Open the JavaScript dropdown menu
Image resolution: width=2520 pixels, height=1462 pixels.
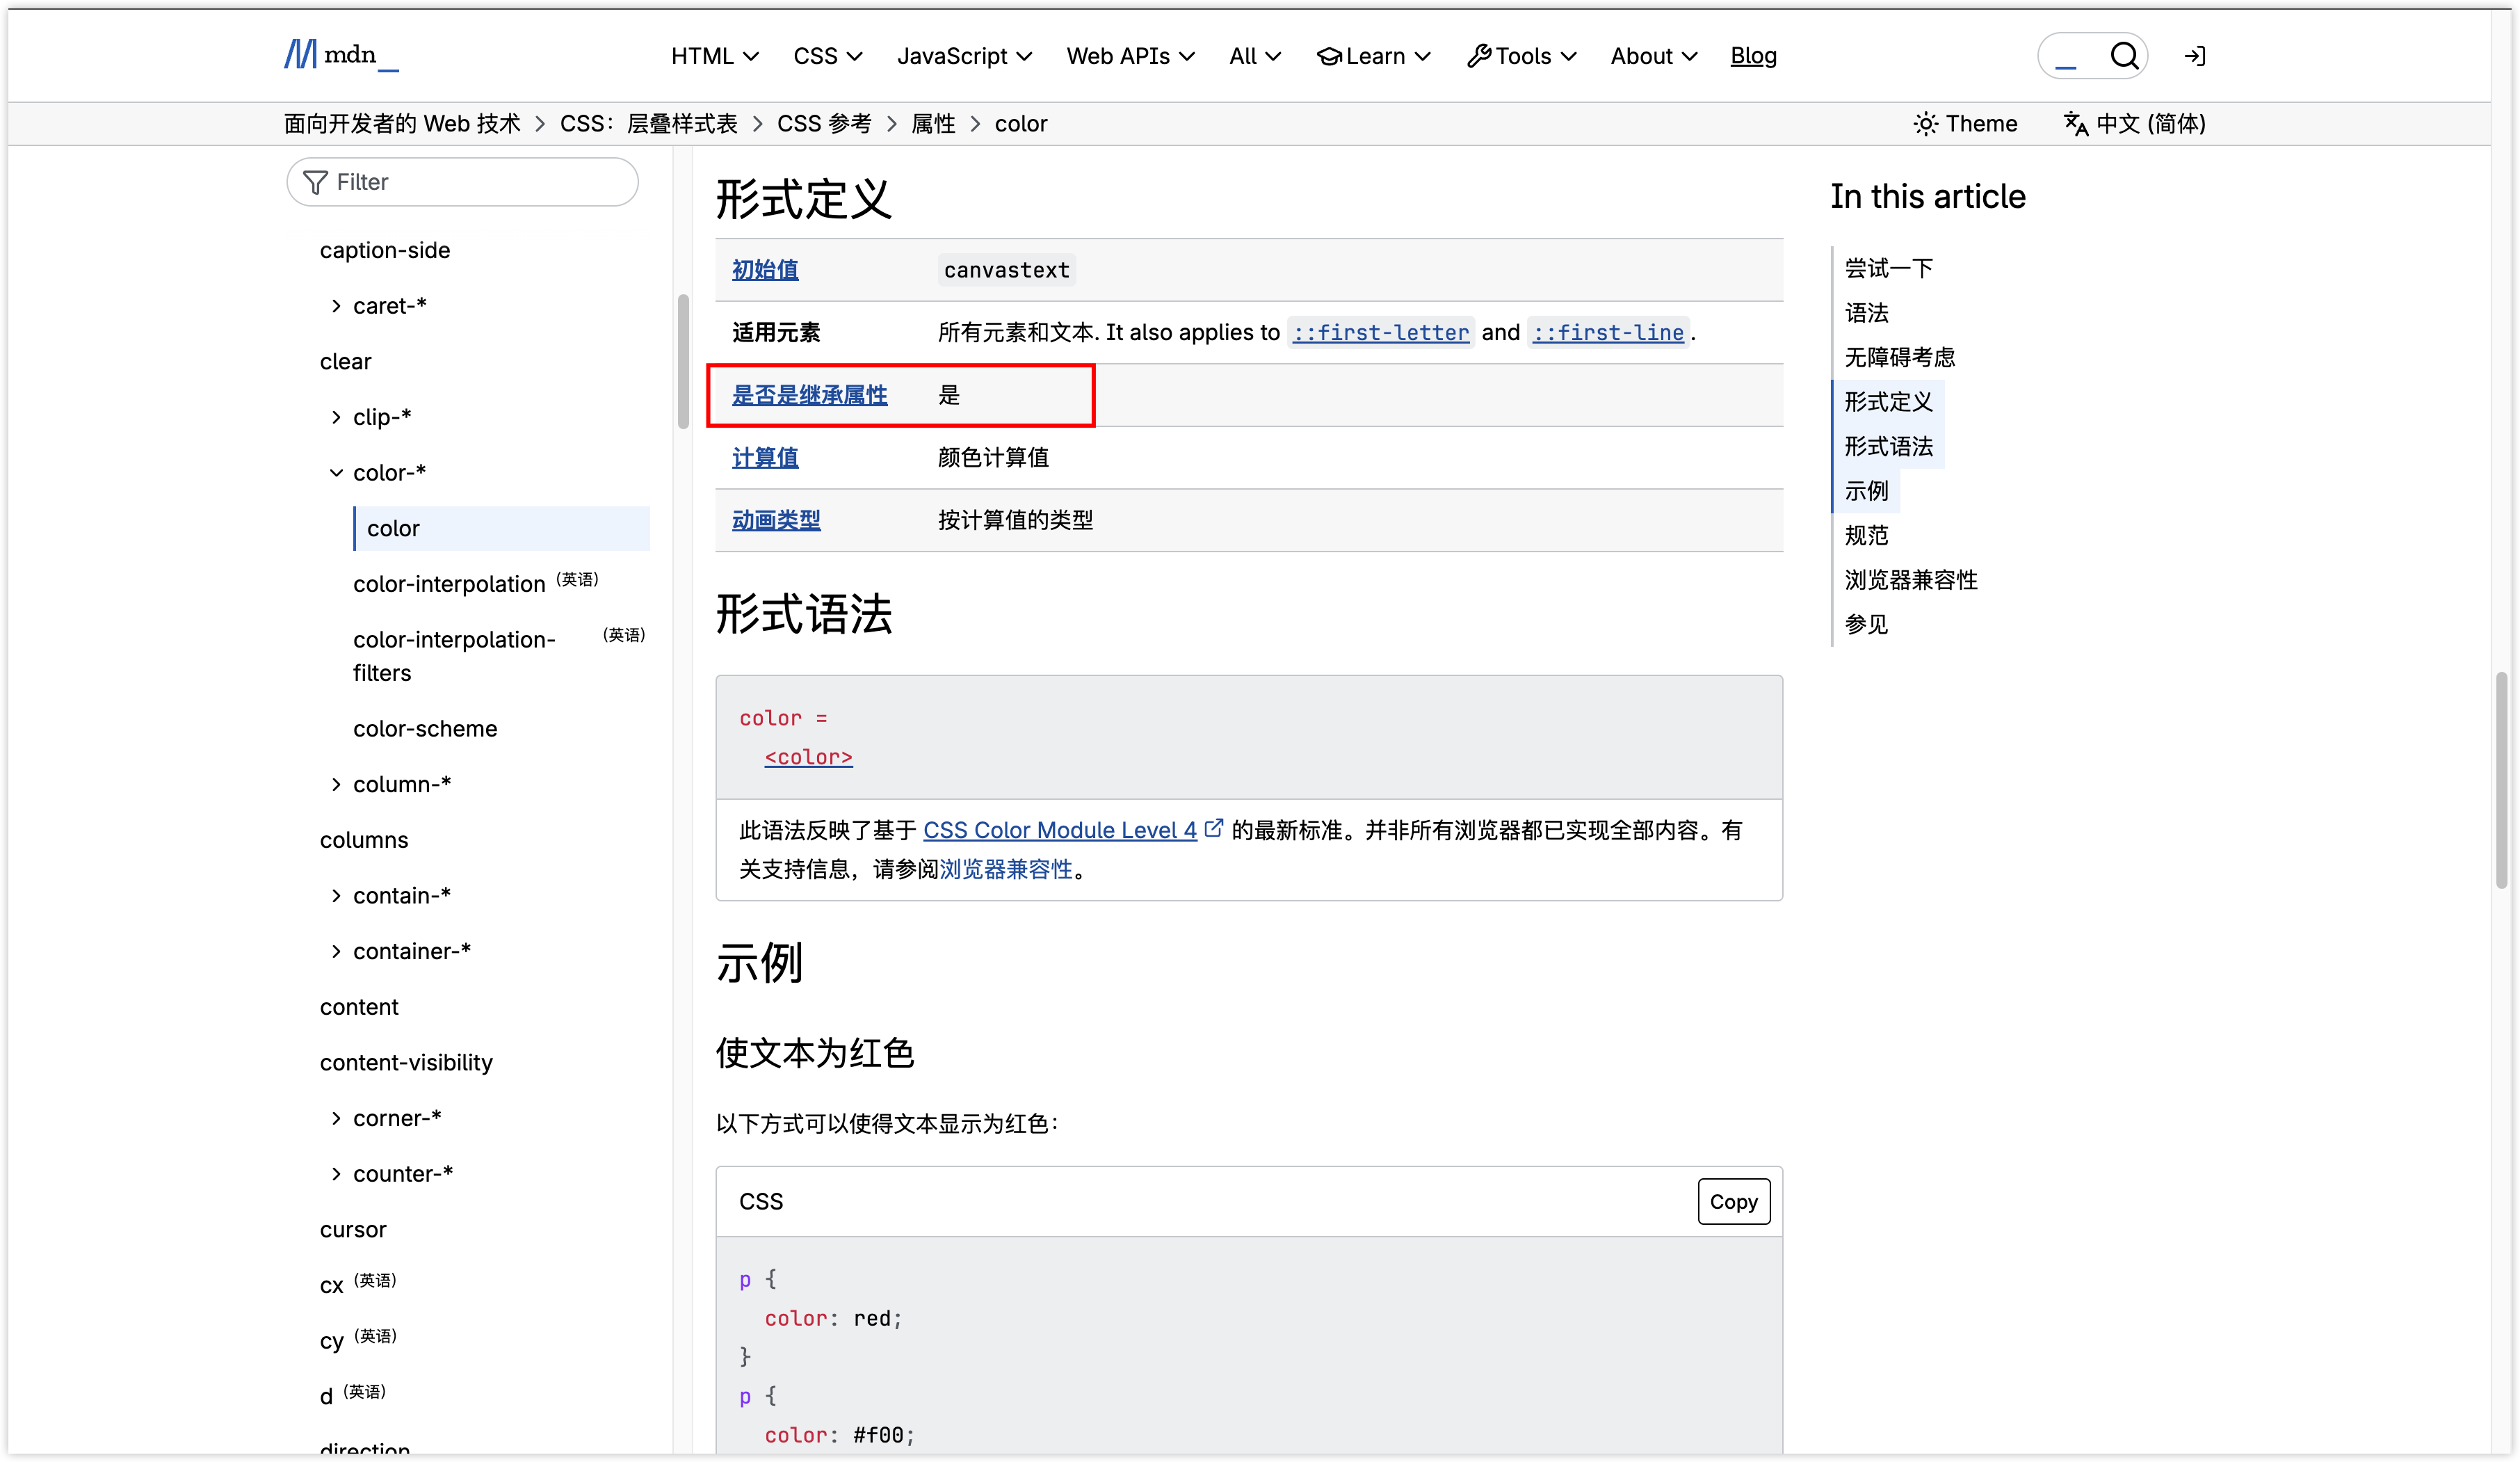[964, 56]
